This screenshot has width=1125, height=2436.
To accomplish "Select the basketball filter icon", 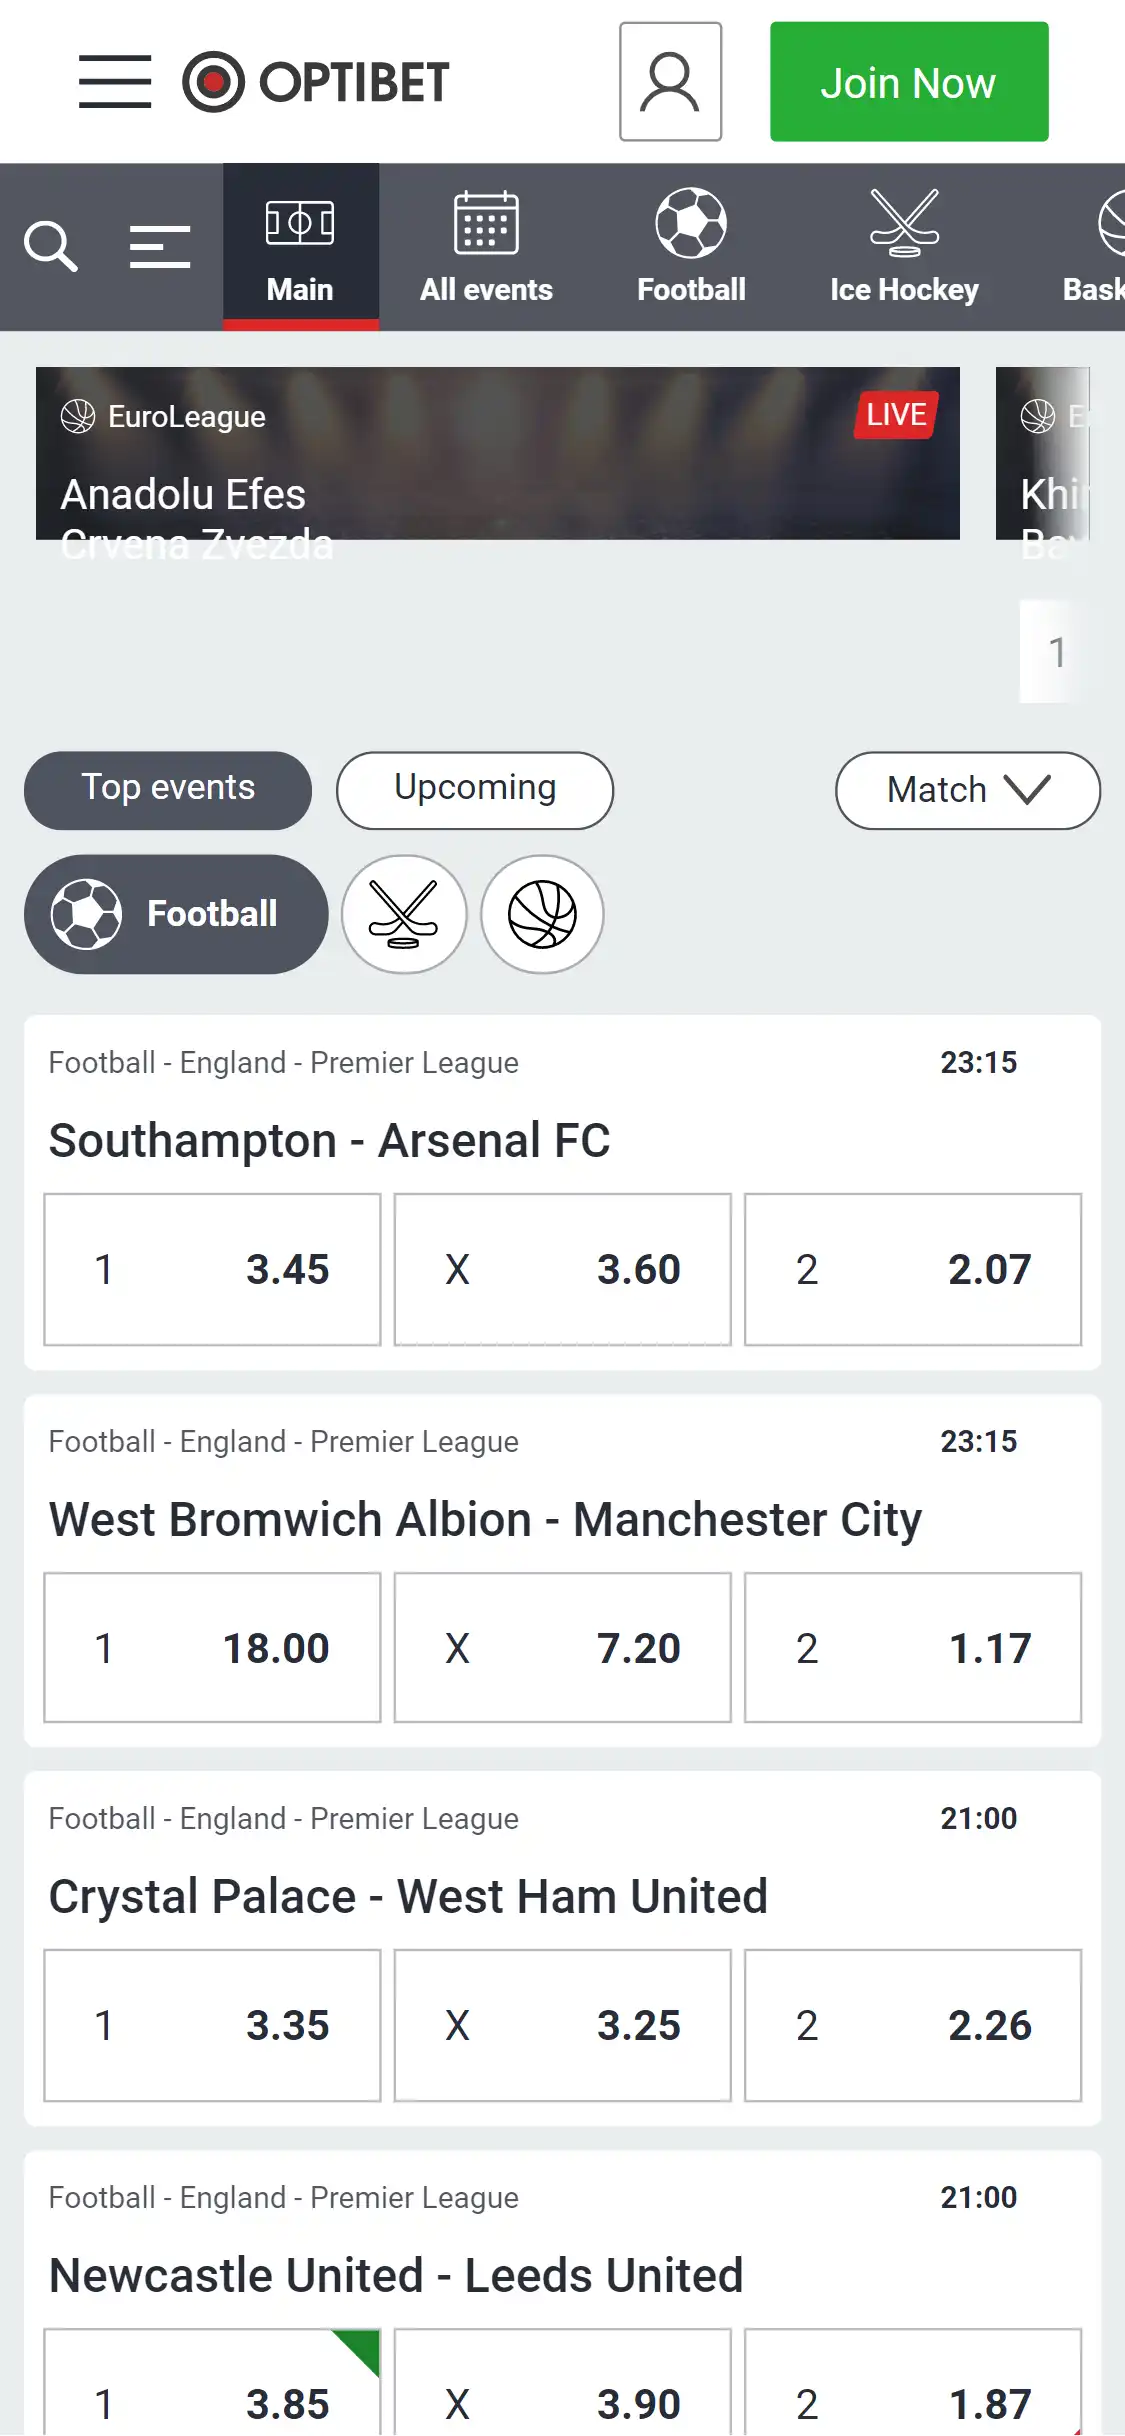I will (x=542, y=914).
